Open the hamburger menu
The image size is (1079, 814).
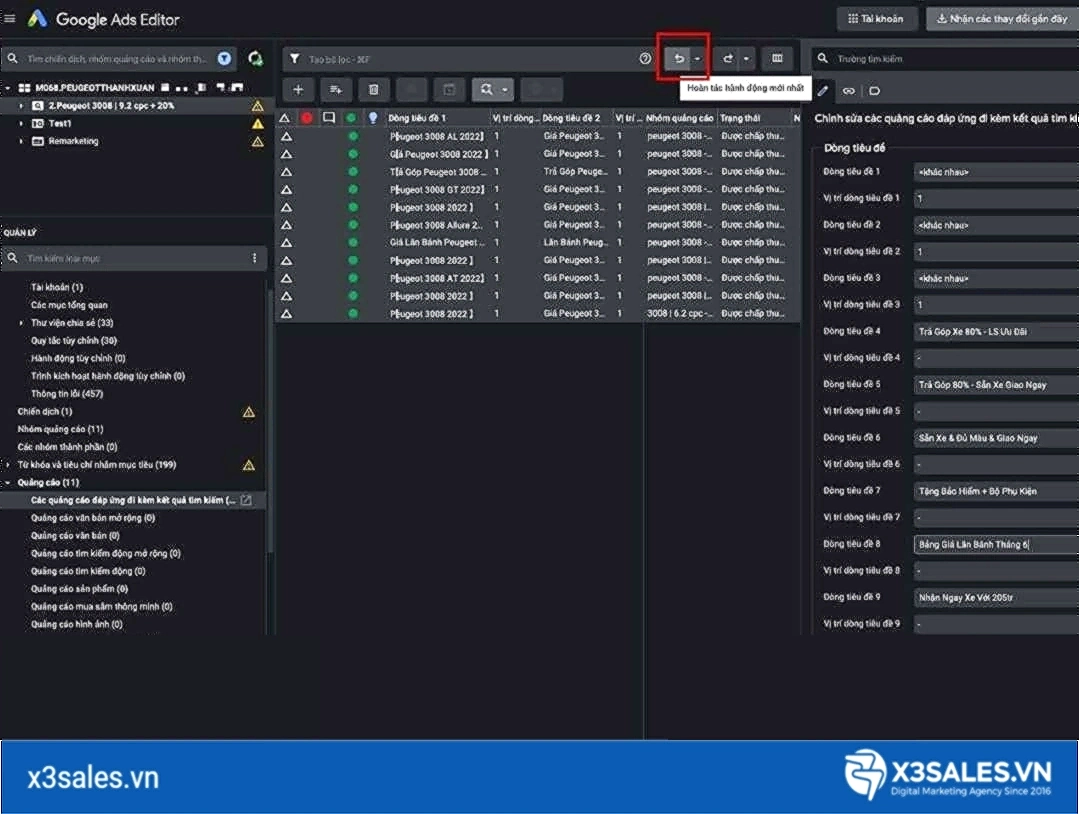pos(10,19)
